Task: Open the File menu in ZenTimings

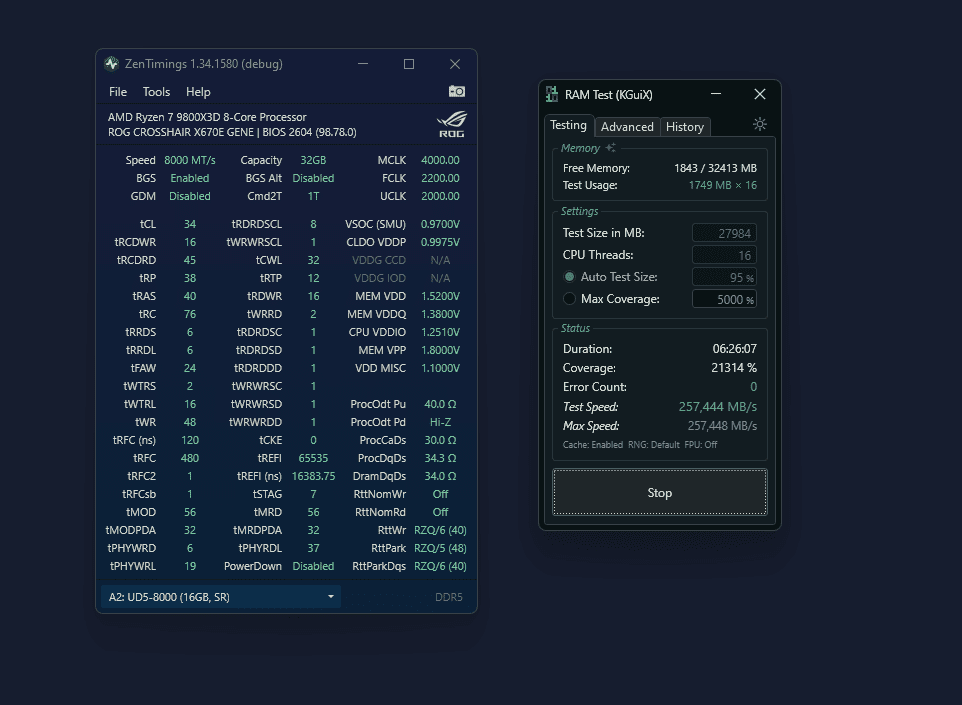Action: point(118,92)
